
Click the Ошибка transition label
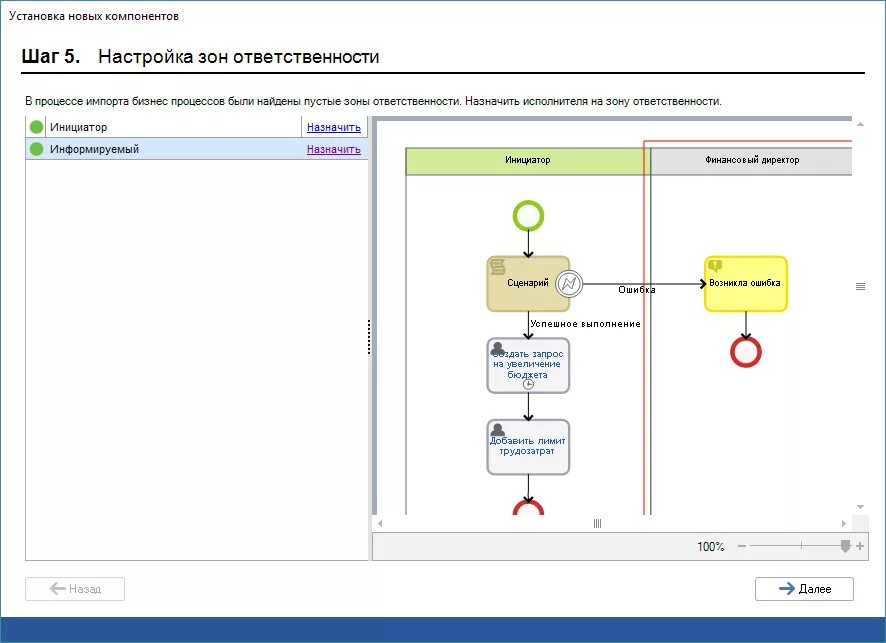tap(637, 290)
